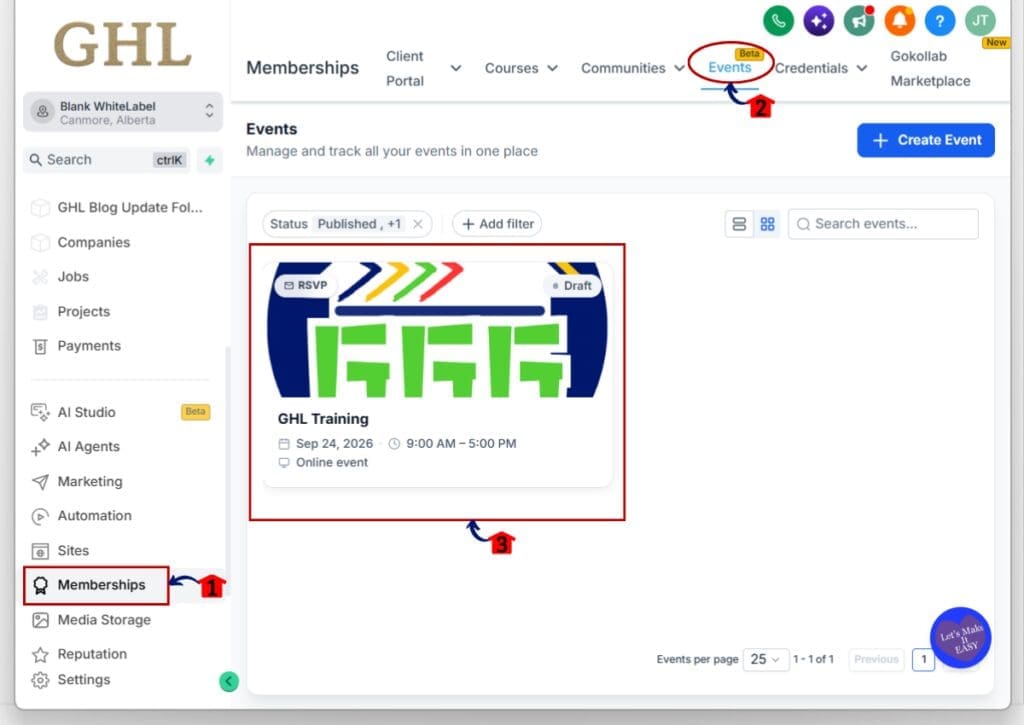This screenshot has height=725, width=1024.
Task: Select the Events tab
Action: point(729,67)
